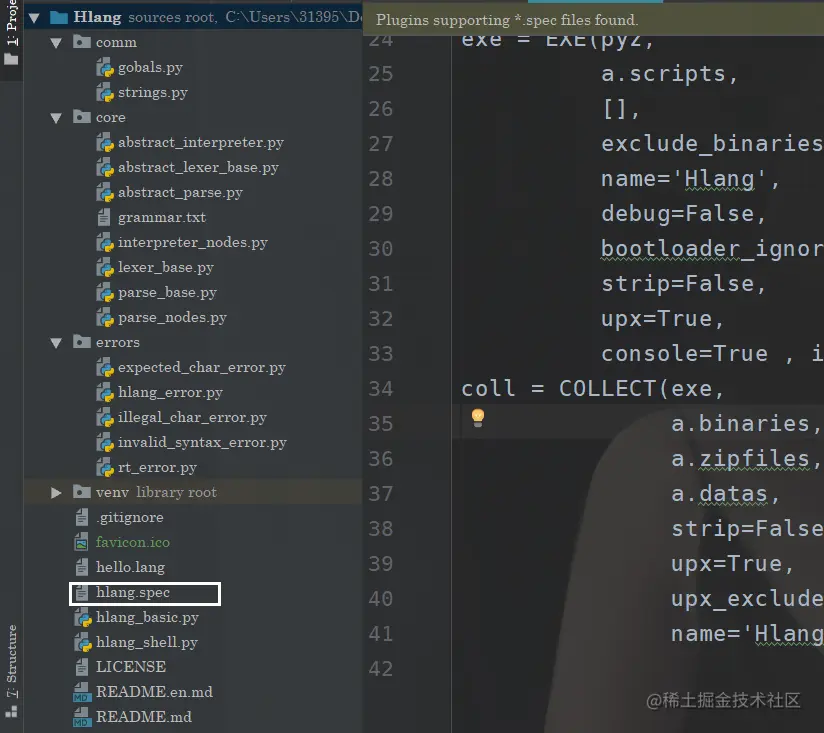The width and height of the screenshot is (824, 733).
Task: Click the Python icon of parse_nodes.py
Action: click(105, 318)
